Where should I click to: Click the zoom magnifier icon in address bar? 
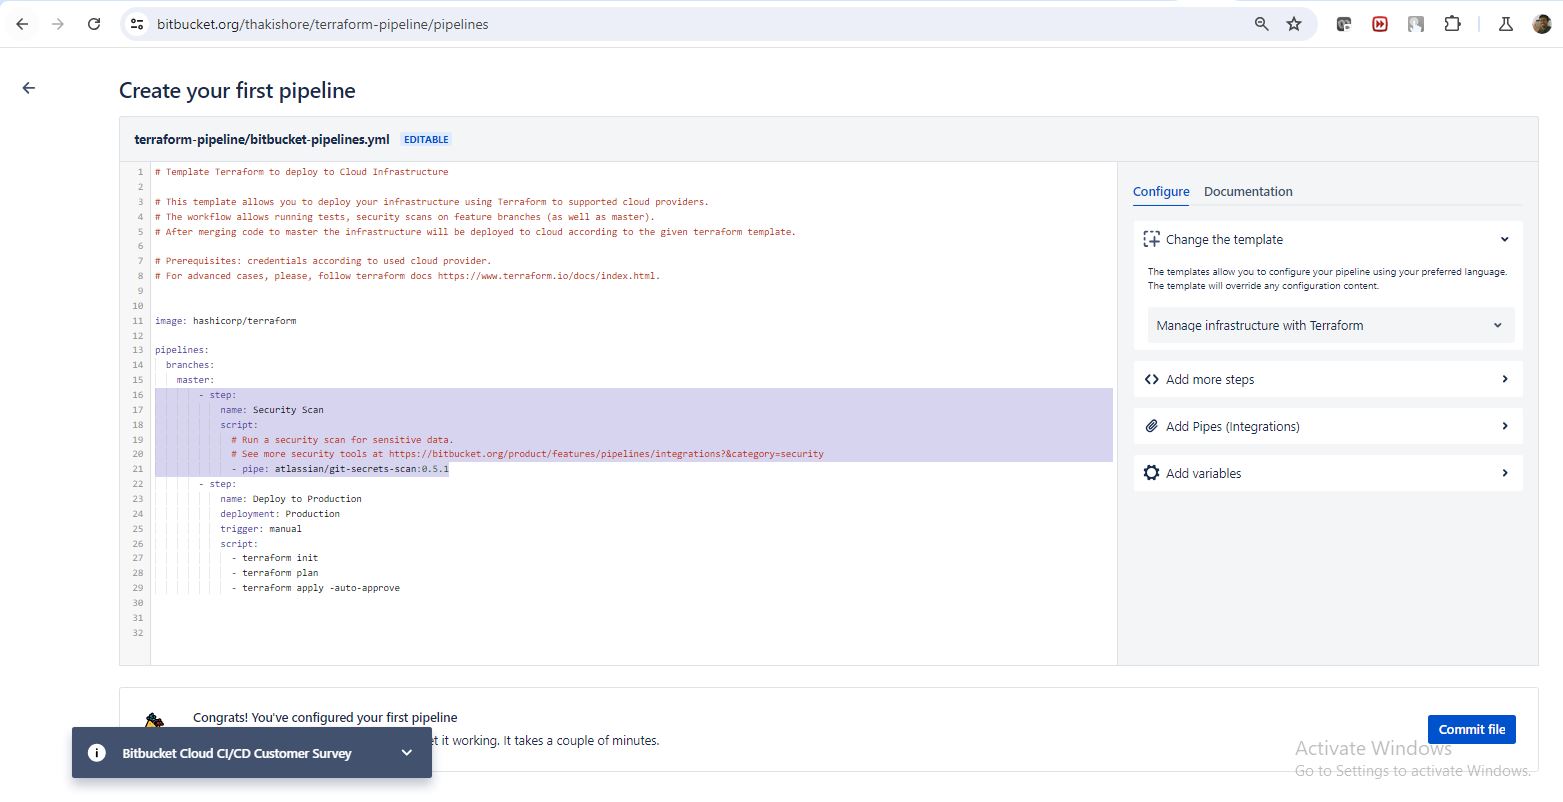click(x=1261, y=24)
